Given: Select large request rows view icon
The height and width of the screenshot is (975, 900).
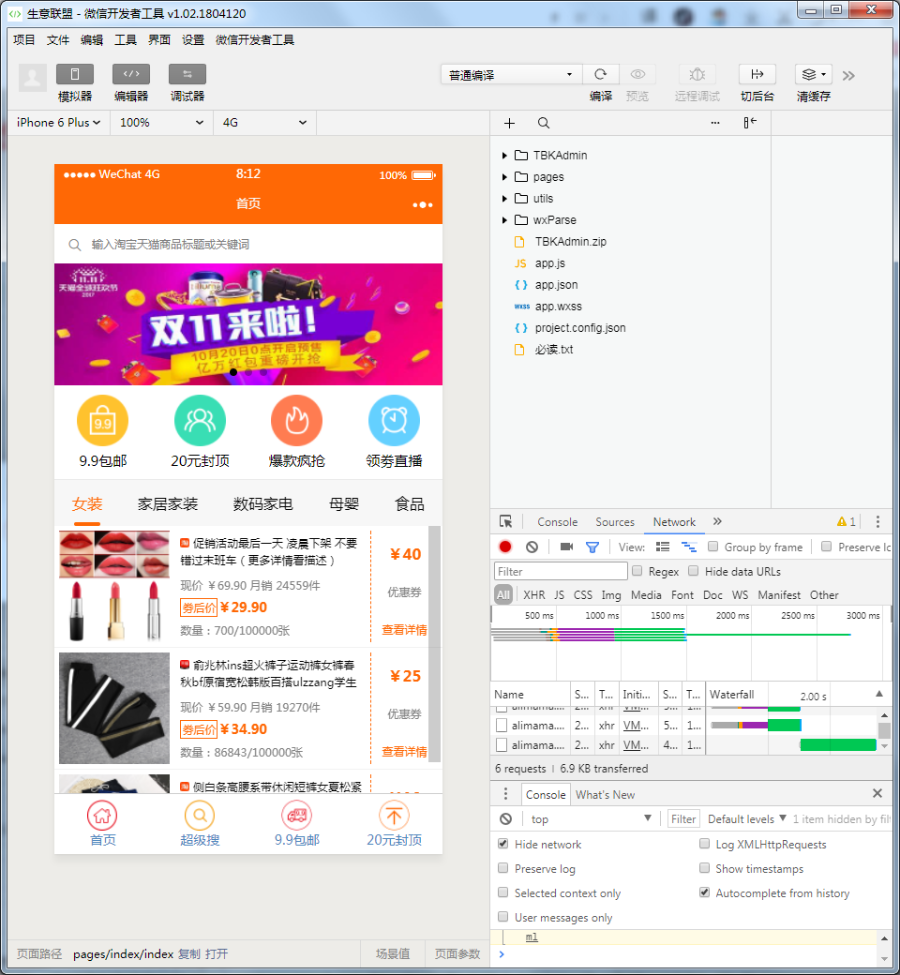Looking at the screenshot, I should pyautogui.click(x=663, y=547).
